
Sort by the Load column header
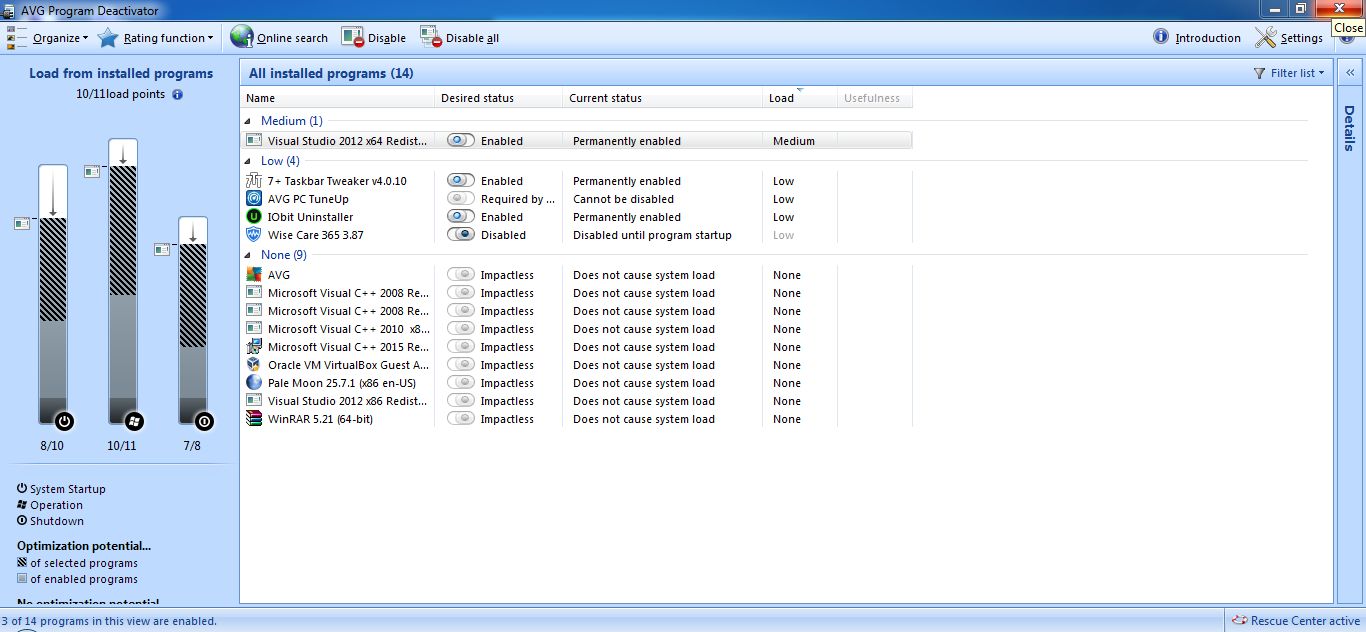coord(800,98)
